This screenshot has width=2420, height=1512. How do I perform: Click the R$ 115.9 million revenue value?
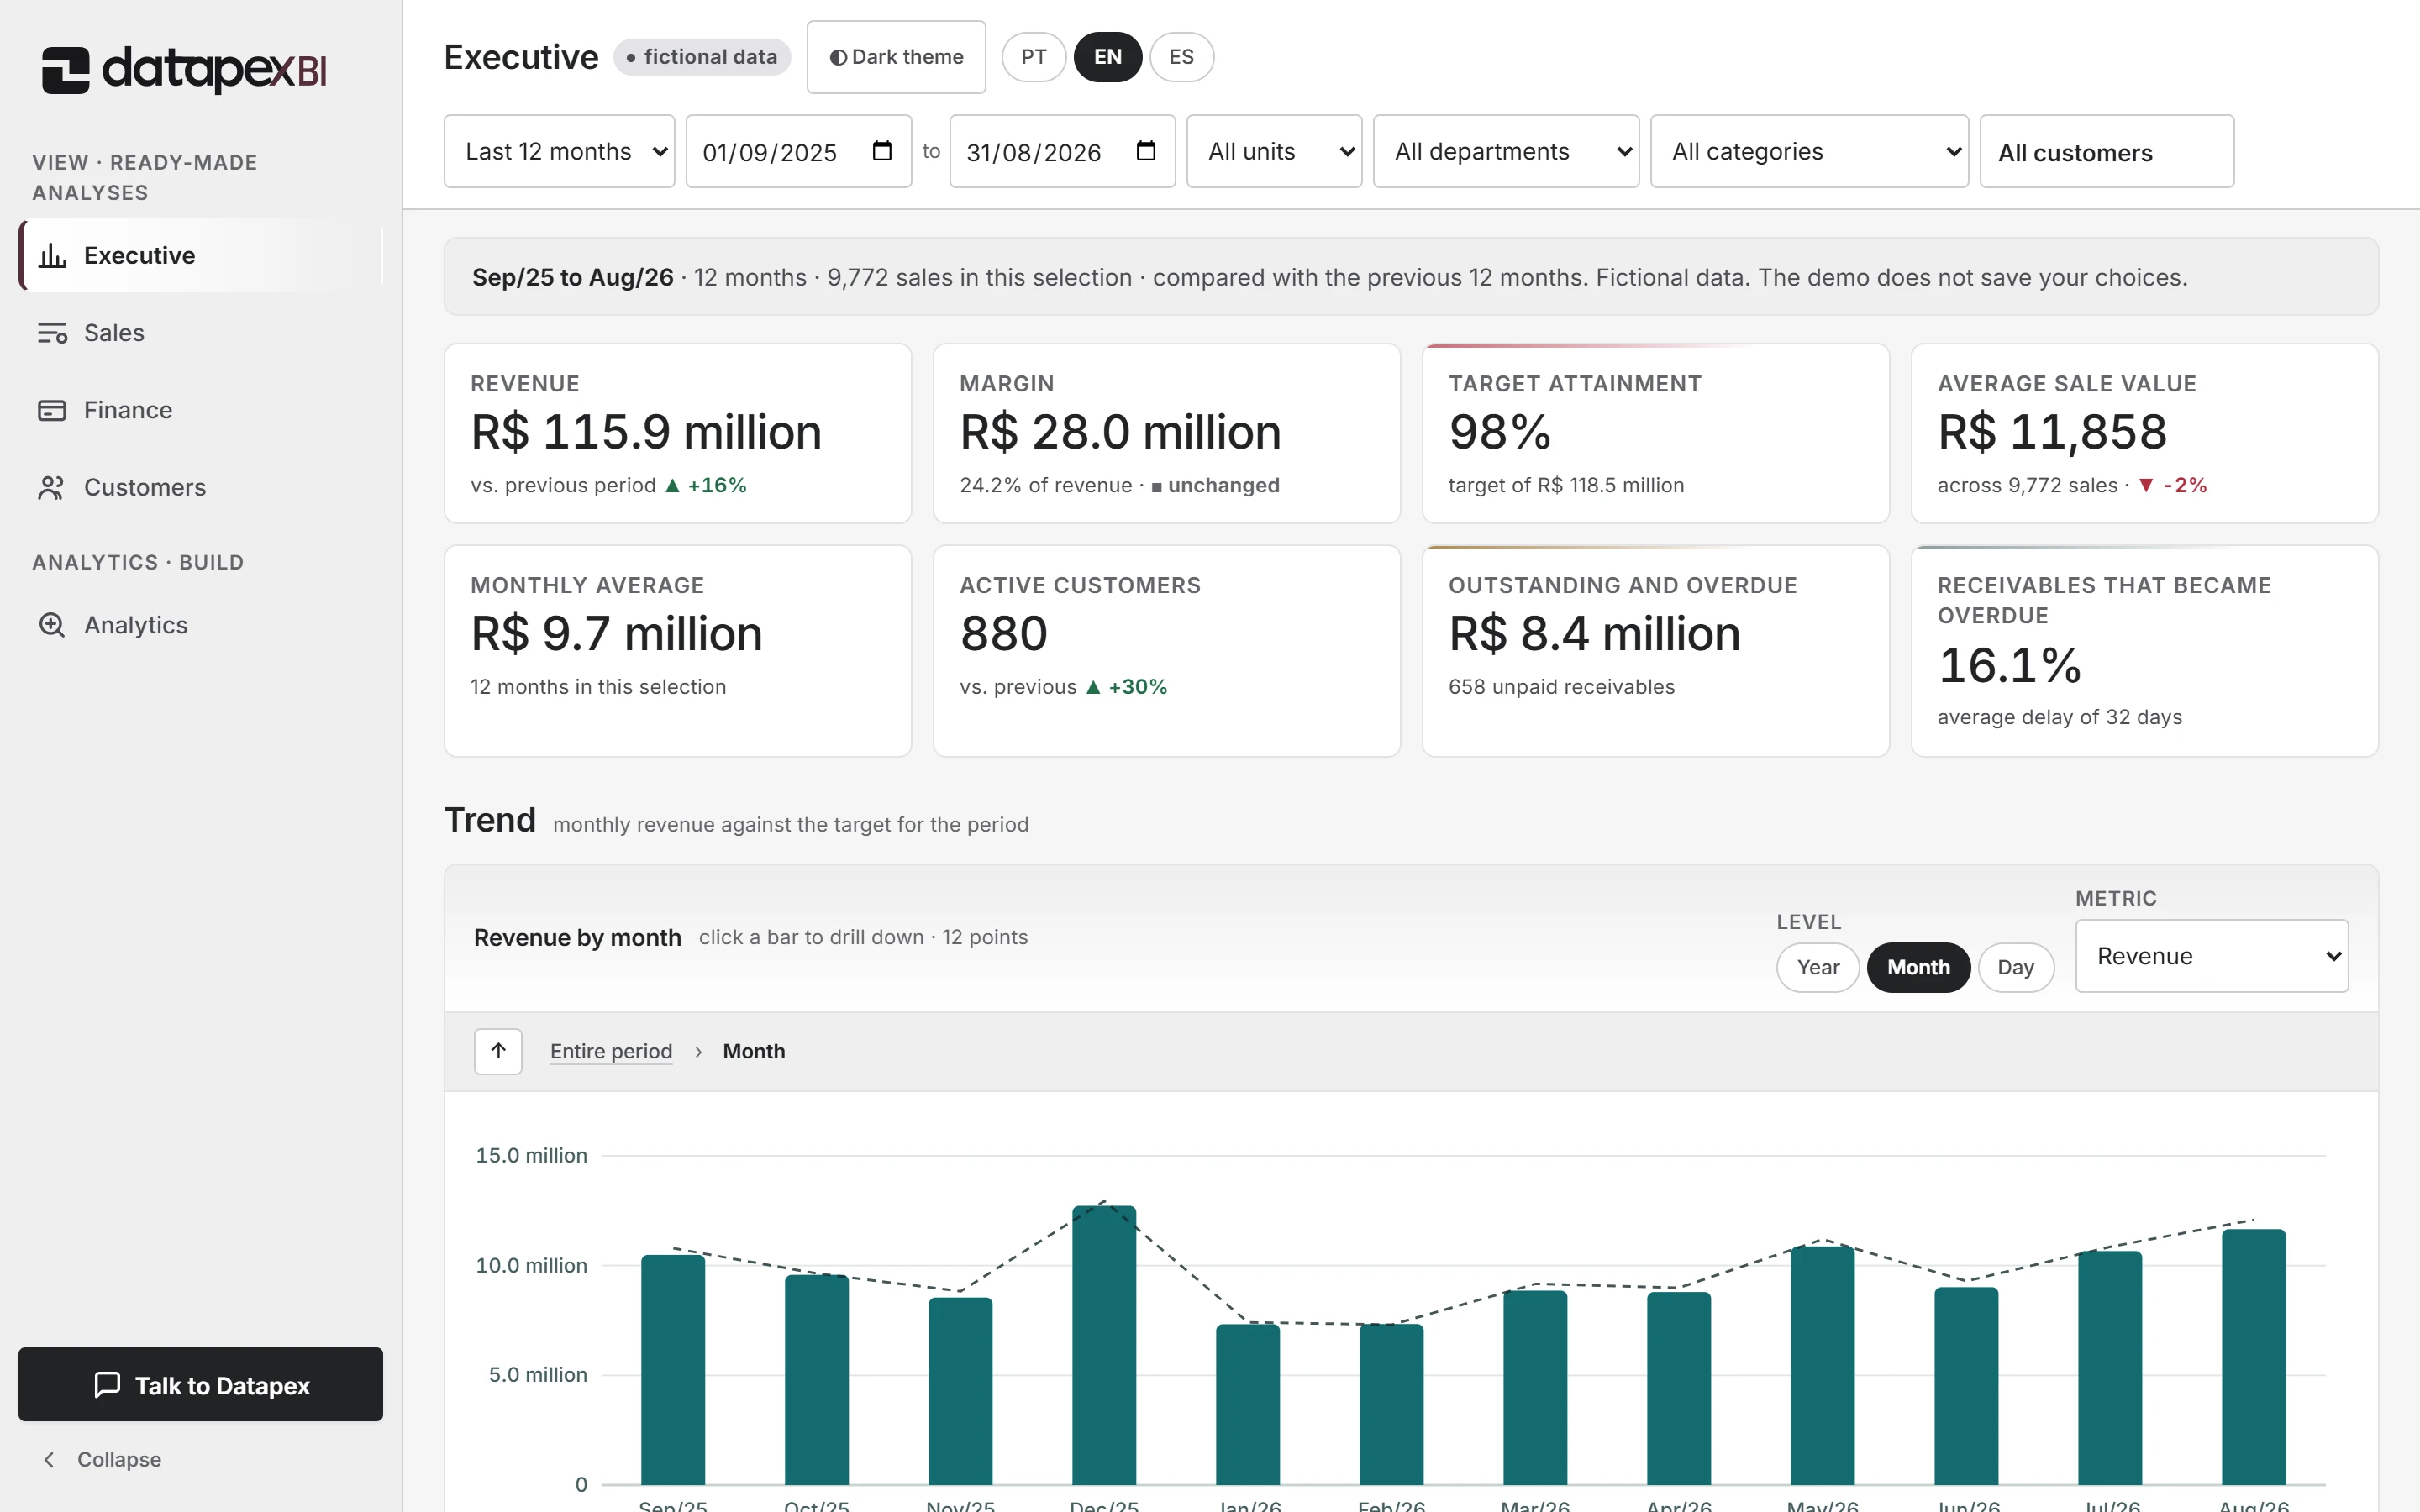646,432
